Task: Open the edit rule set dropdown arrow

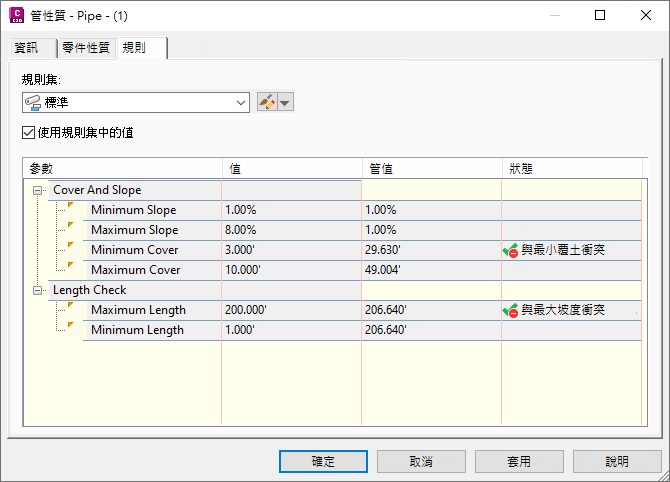Action: tap(285, 103)
